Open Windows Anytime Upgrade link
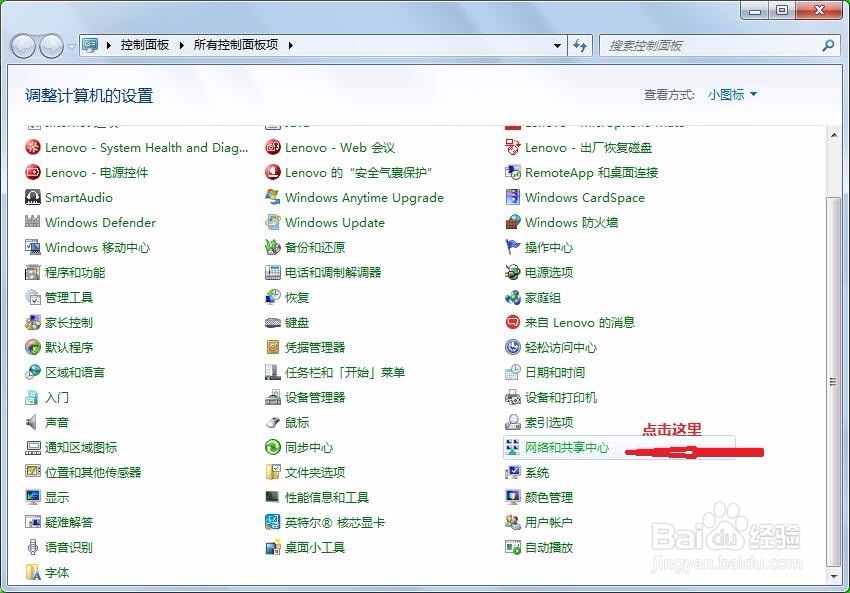The height and width of the screenshot is (593, 850). coord(364,197)
